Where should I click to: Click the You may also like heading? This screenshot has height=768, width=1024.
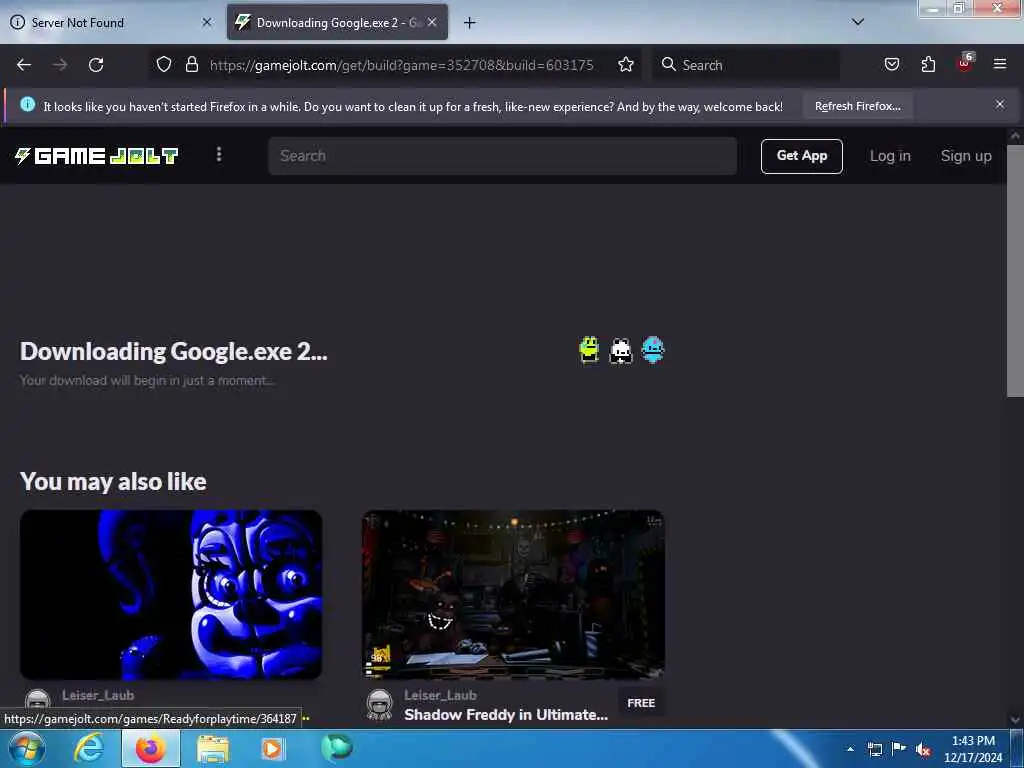(113, 481)
